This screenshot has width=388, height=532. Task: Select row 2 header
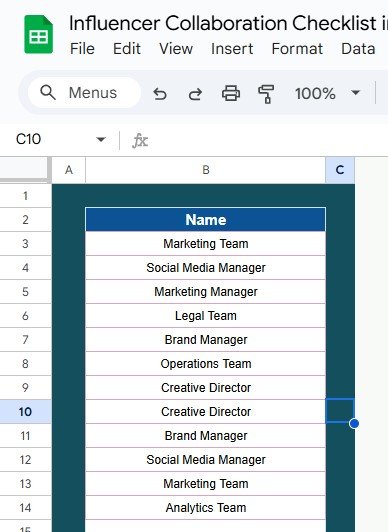[25, 220]
